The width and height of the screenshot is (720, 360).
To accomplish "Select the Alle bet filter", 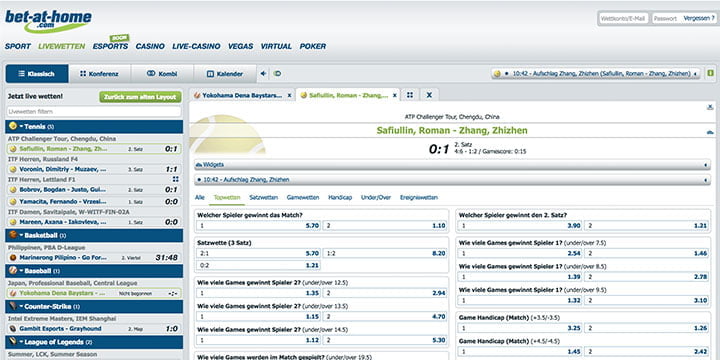I will click(199, 197).
